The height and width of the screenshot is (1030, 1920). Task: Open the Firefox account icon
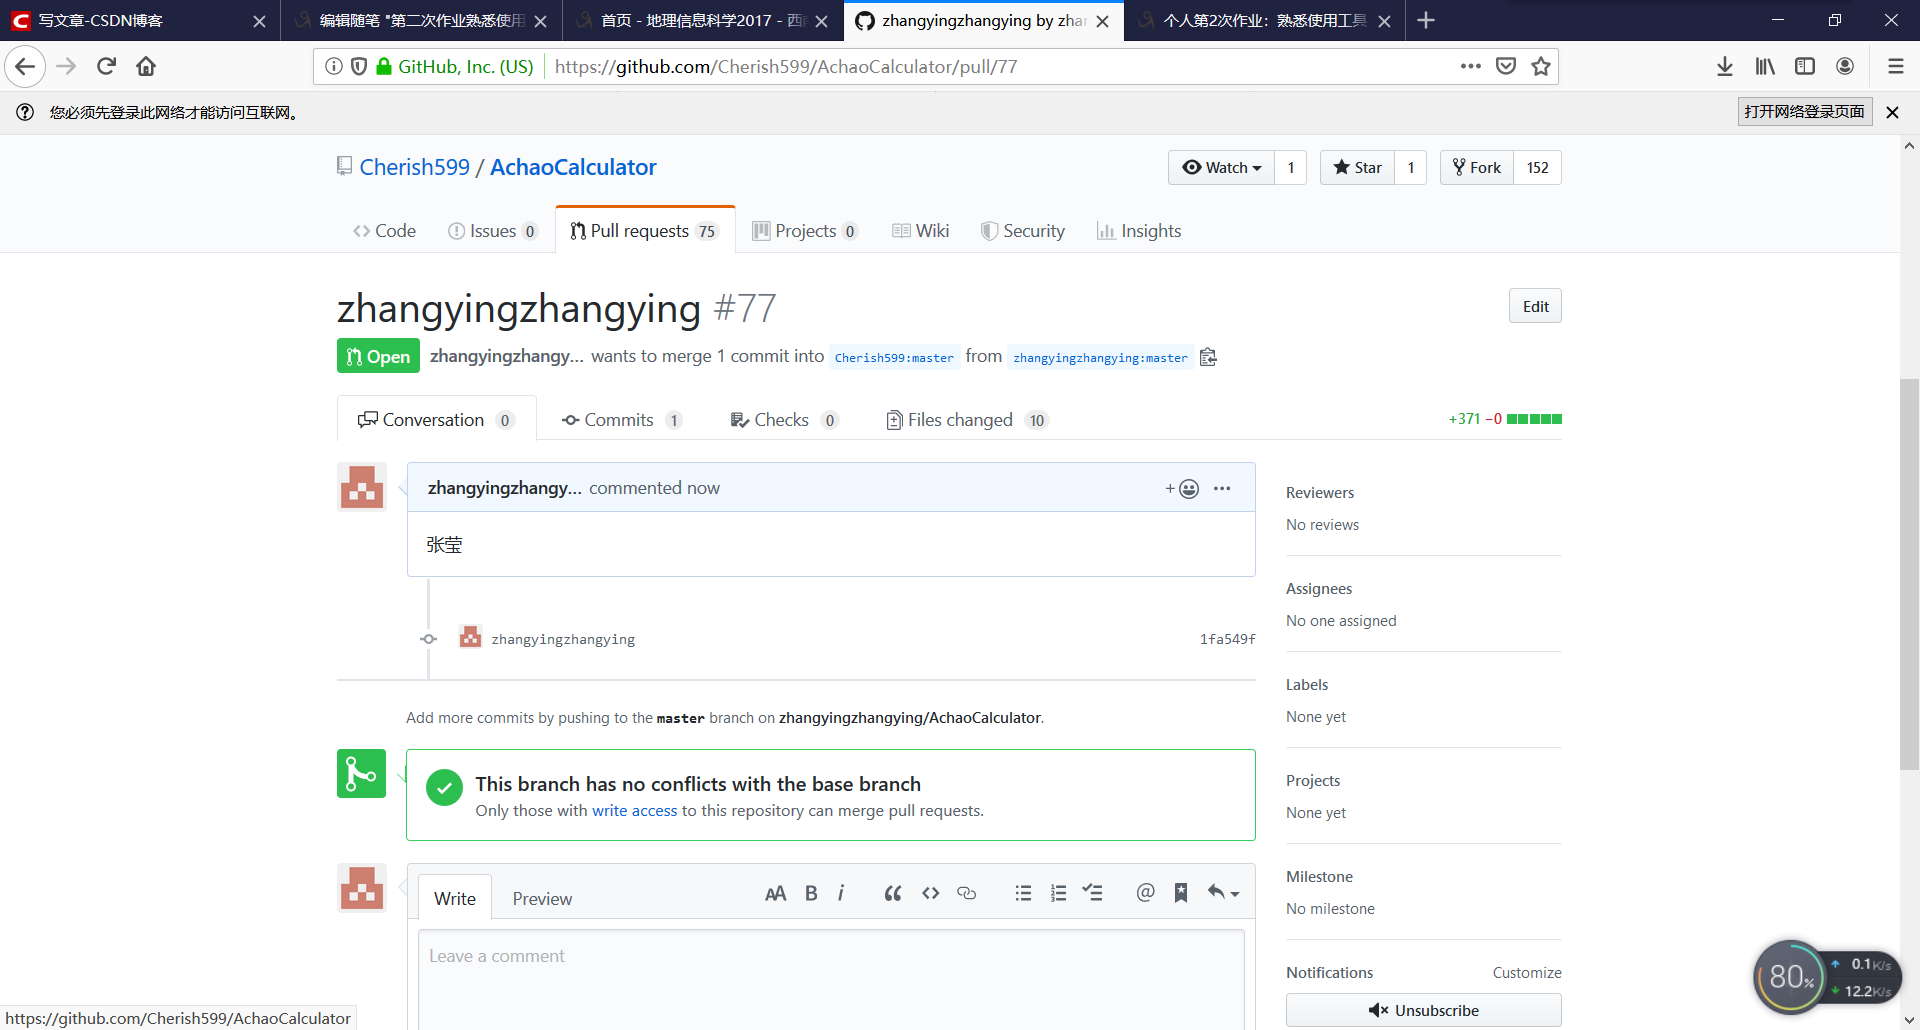(x=1845, y=66)
